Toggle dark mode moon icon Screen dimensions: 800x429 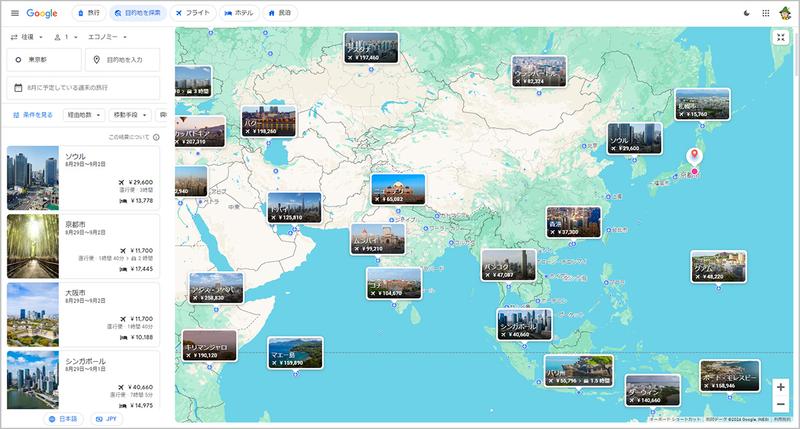pyautogui.click(x=747, y=13)
